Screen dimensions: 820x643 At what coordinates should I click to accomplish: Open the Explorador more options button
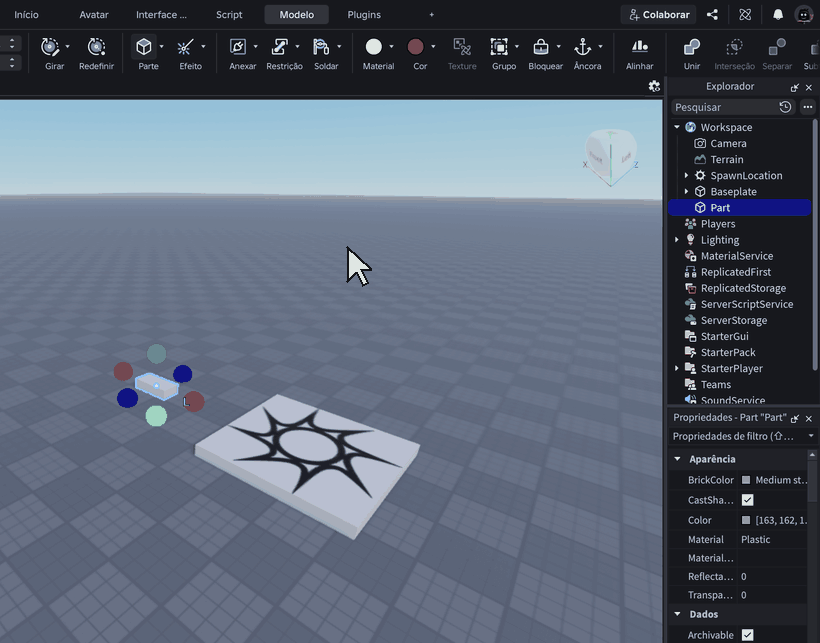coord(808,107)
